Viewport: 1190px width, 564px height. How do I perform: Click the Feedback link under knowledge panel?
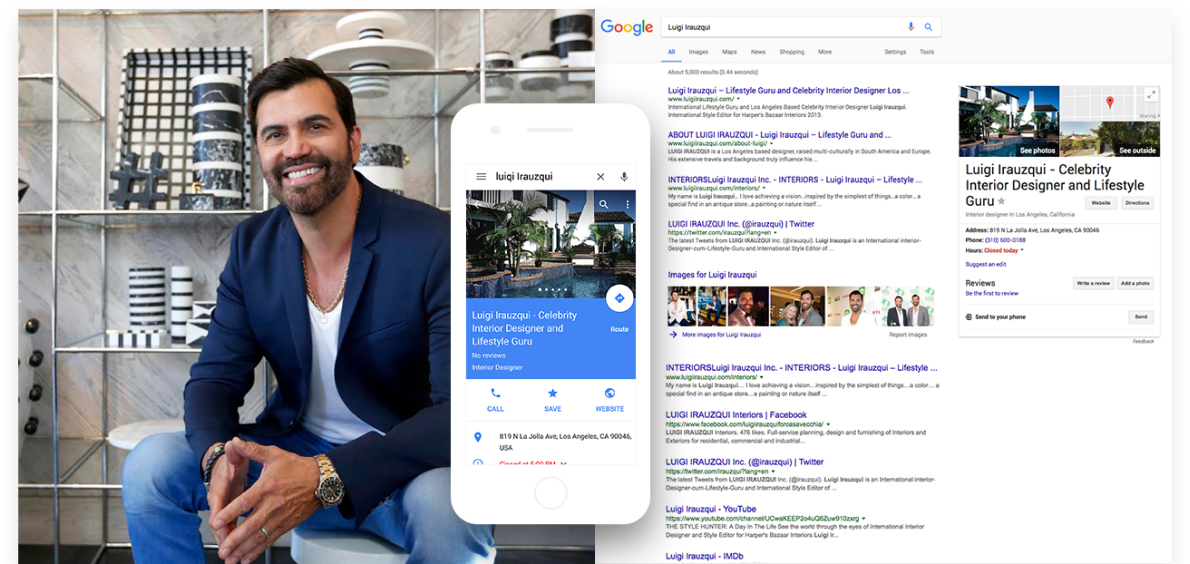pos(1144,342)
